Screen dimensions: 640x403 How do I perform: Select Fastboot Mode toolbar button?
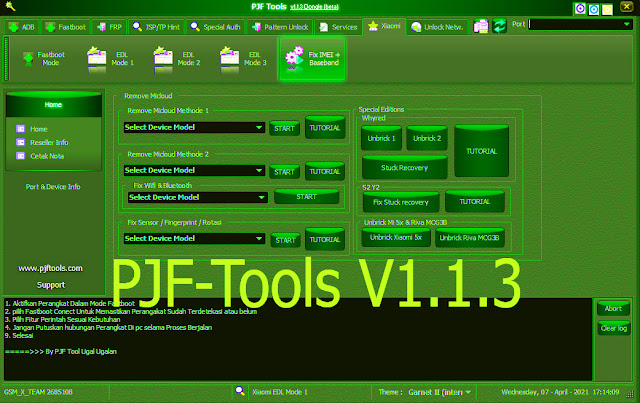(x=44, y=59)
